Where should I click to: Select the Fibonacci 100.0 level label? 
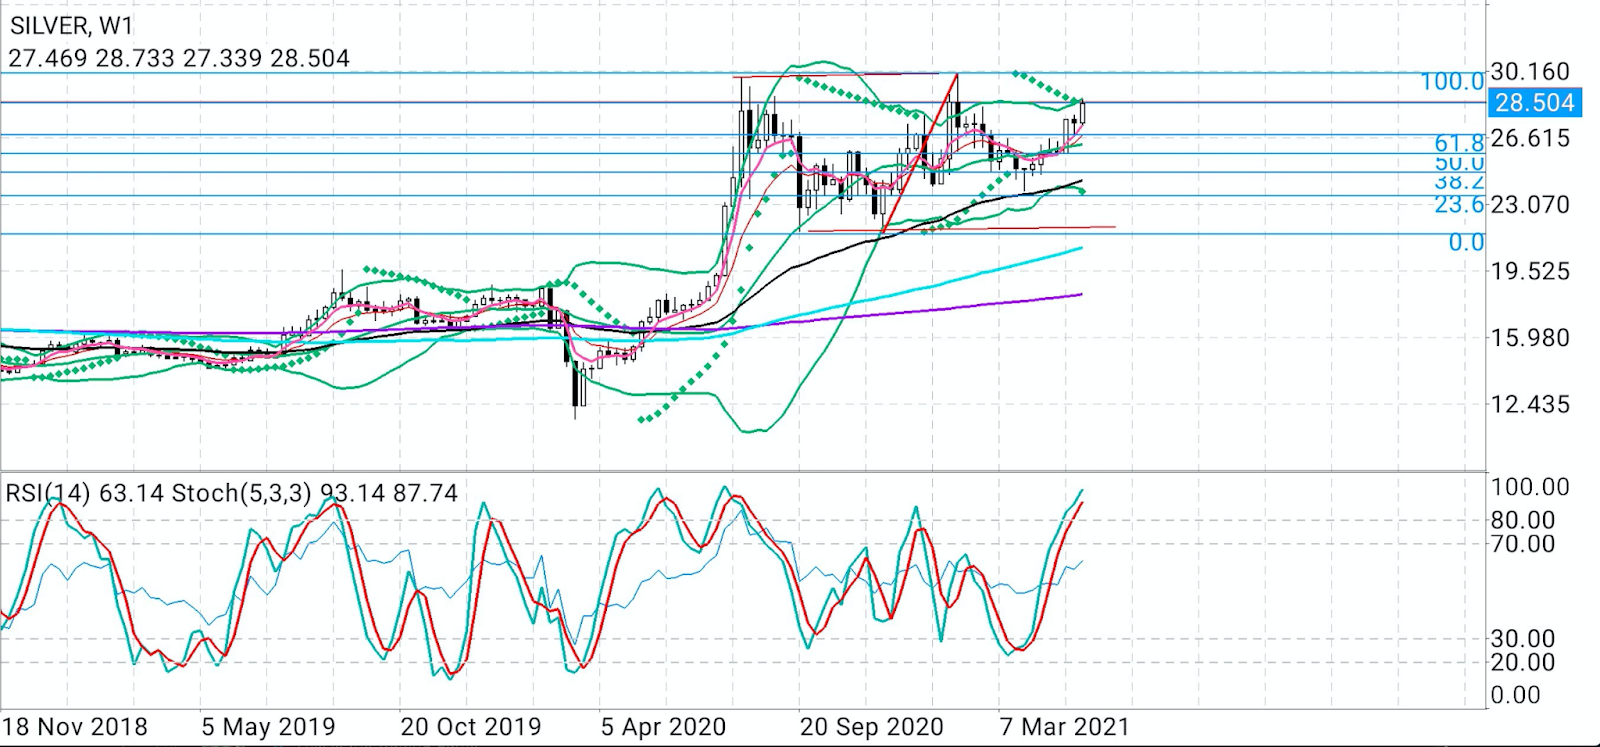(x=1453, y=82)
